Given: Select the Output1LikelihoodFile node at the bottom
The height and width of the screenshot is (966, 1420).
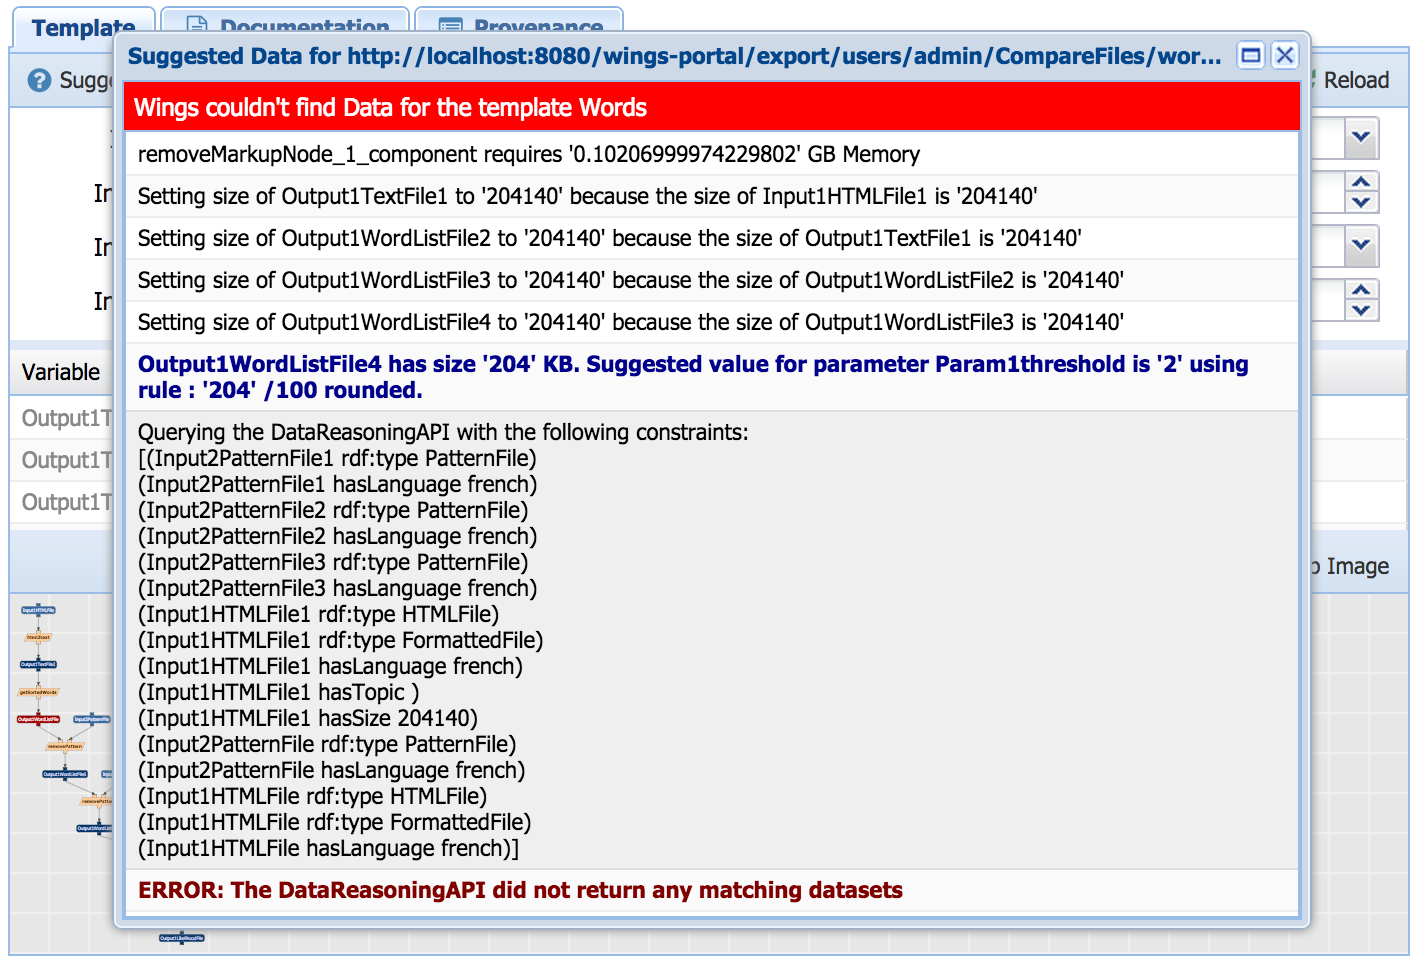Looking at the screenshot, I should [182, 938].
